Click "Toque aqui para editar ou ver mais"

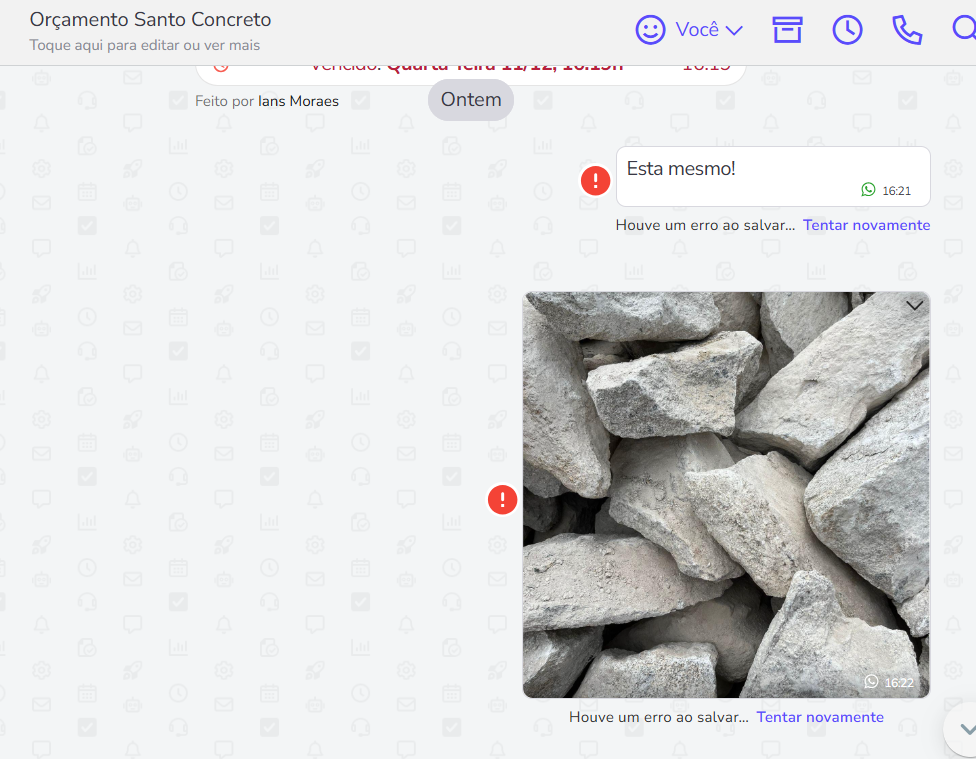(144, 45)
